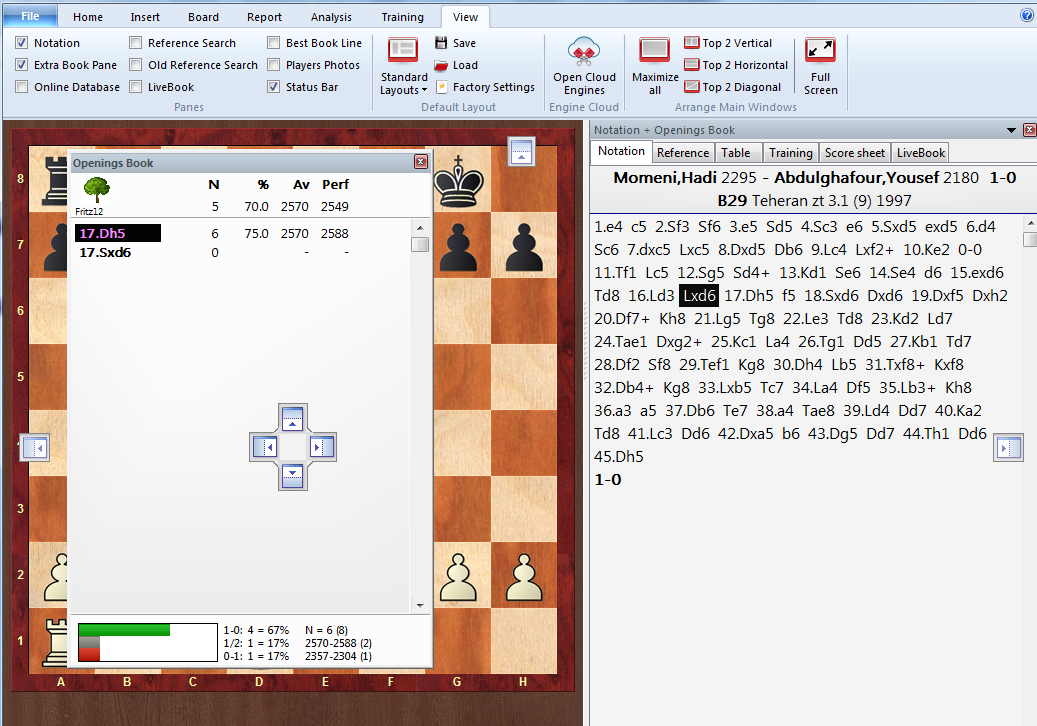Switch to the Score sheet tab
This screenshot has width=1037, height=726.
(854, 152)
